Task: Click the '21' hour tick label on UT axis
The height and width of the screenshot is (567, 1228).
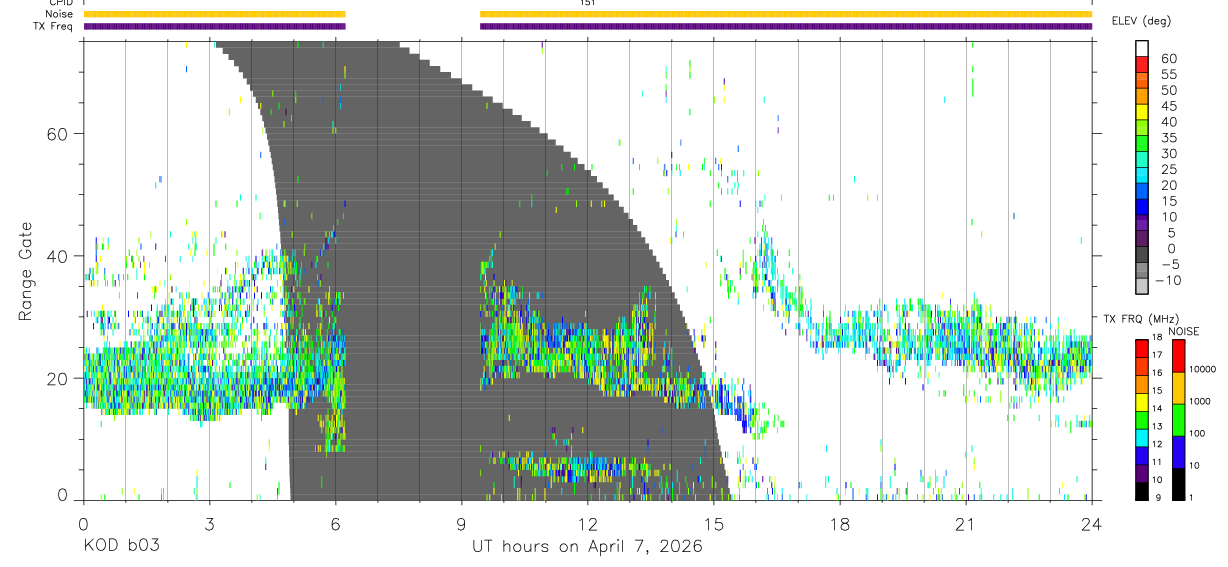Action: tap(965, 523)
